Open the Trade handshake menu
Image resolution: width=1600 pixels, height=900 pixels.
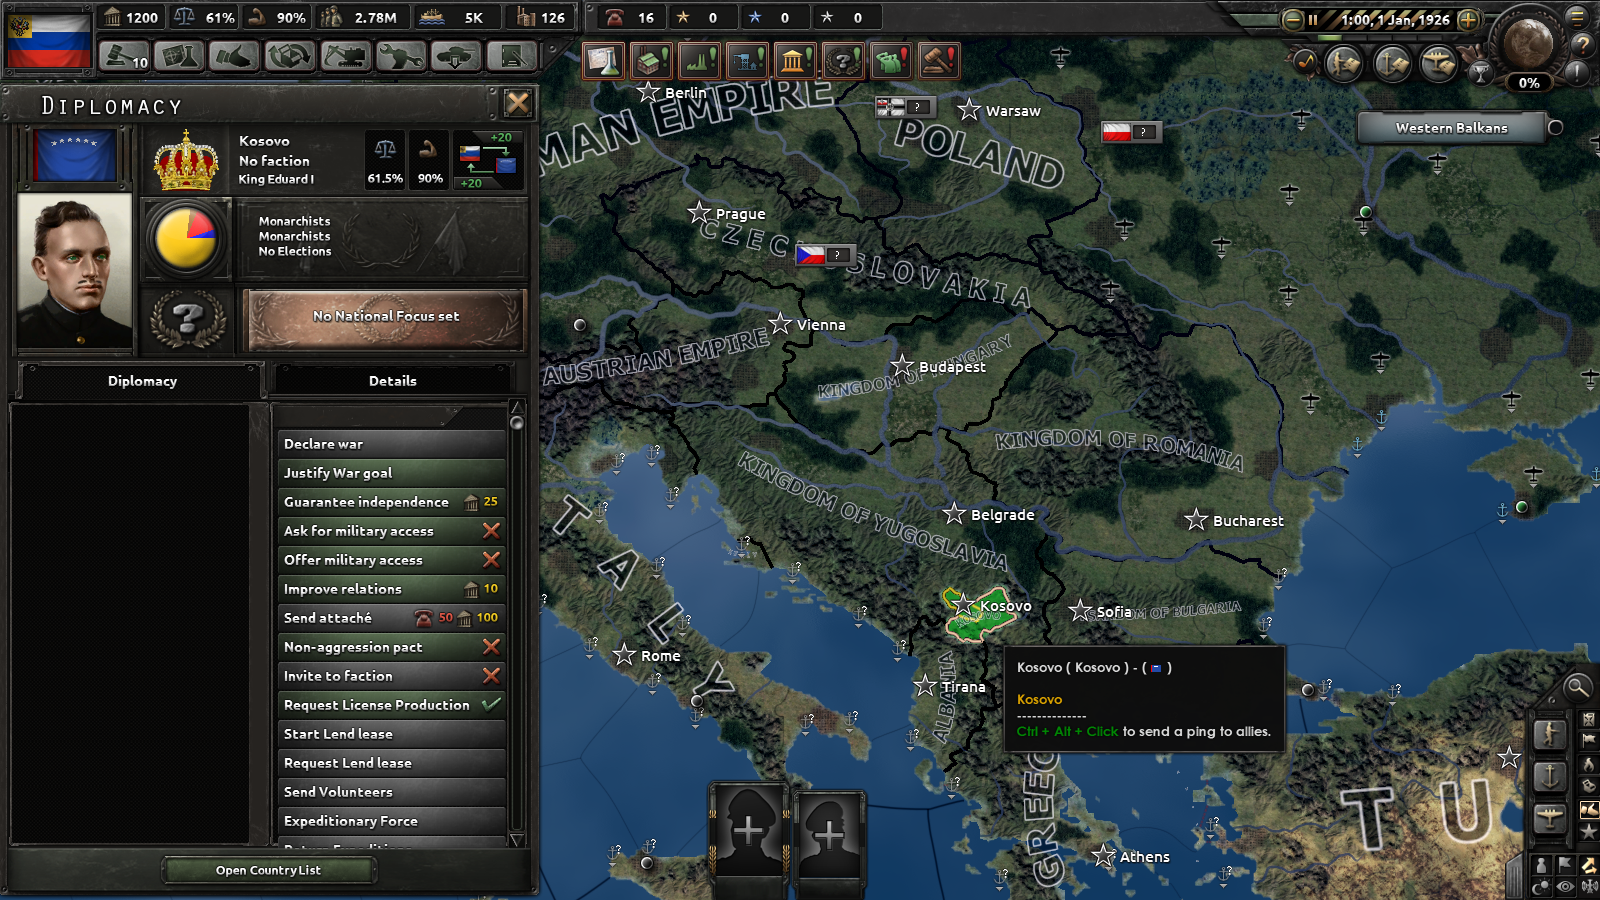pos(234,56)
